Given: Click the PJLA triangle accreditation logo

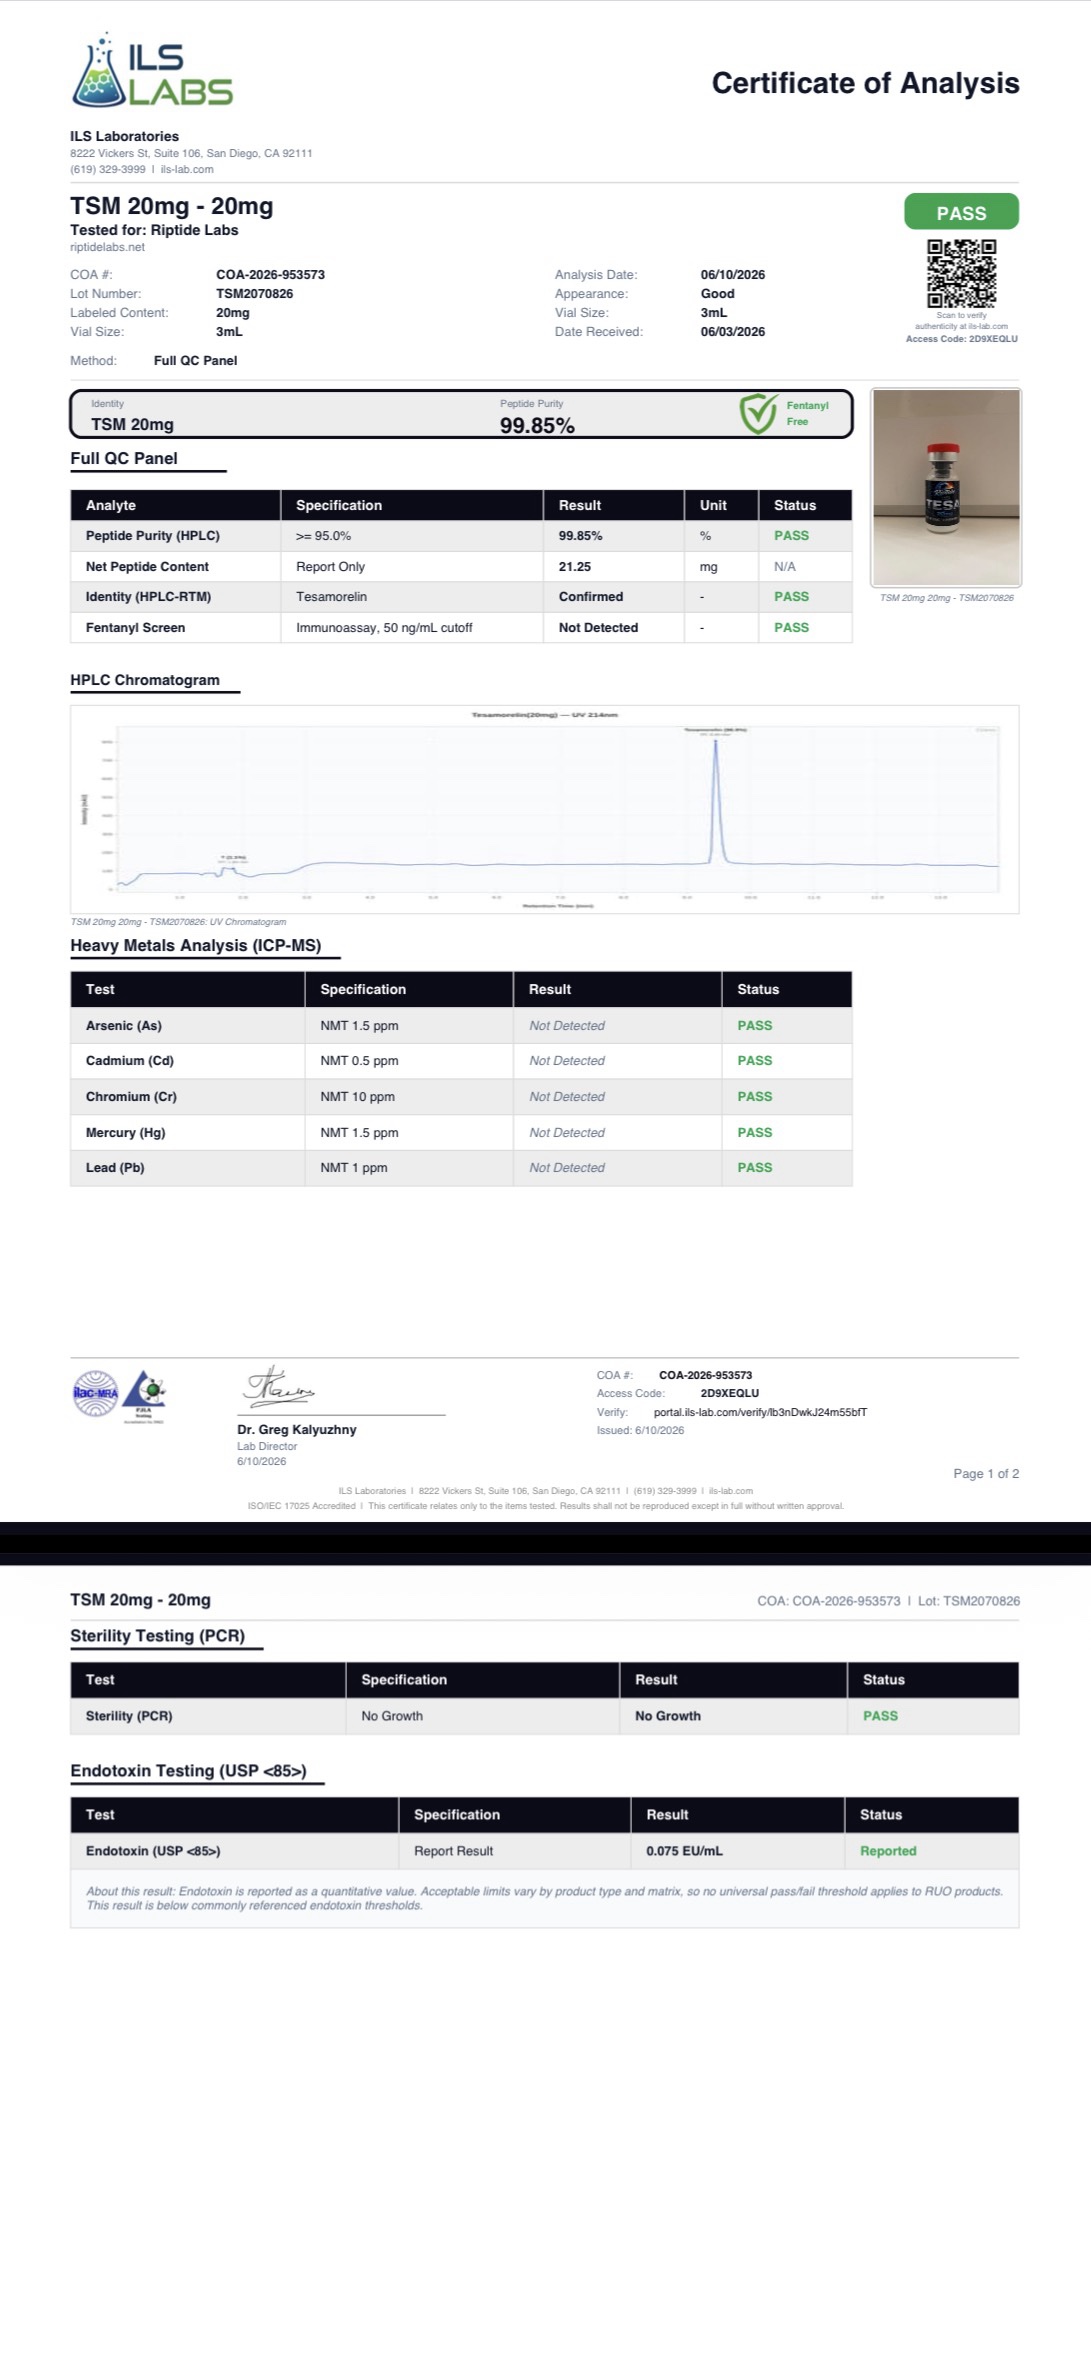Looking at the screenshot, I should [x=144, y=1395].
